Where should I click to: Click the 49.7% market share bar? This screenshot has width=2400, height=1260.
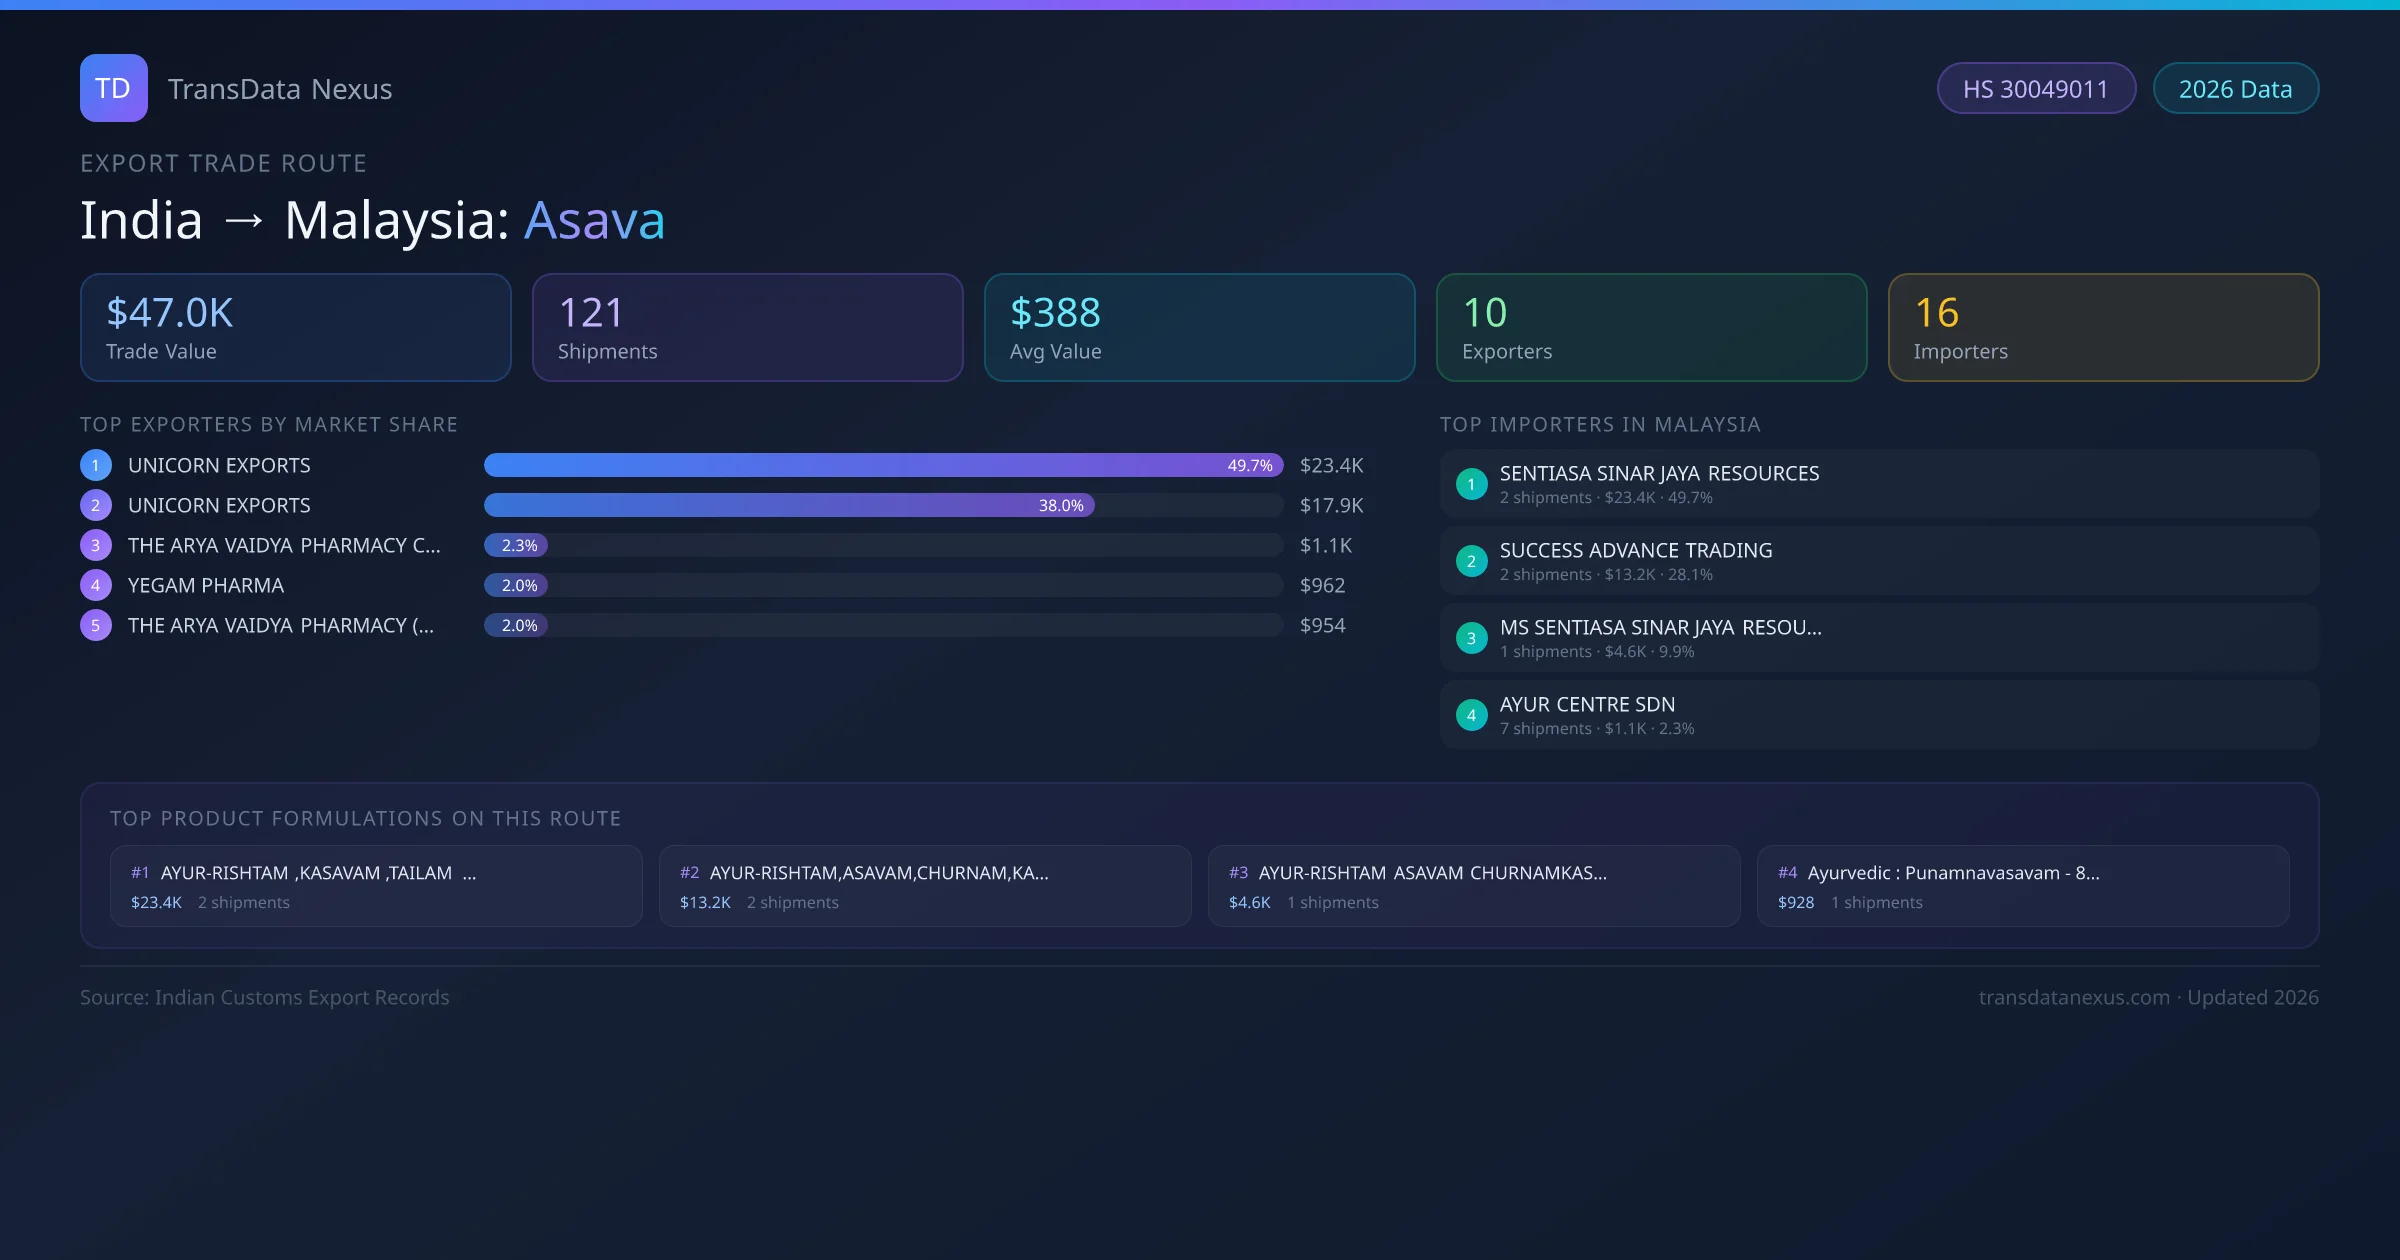[882, 465]
